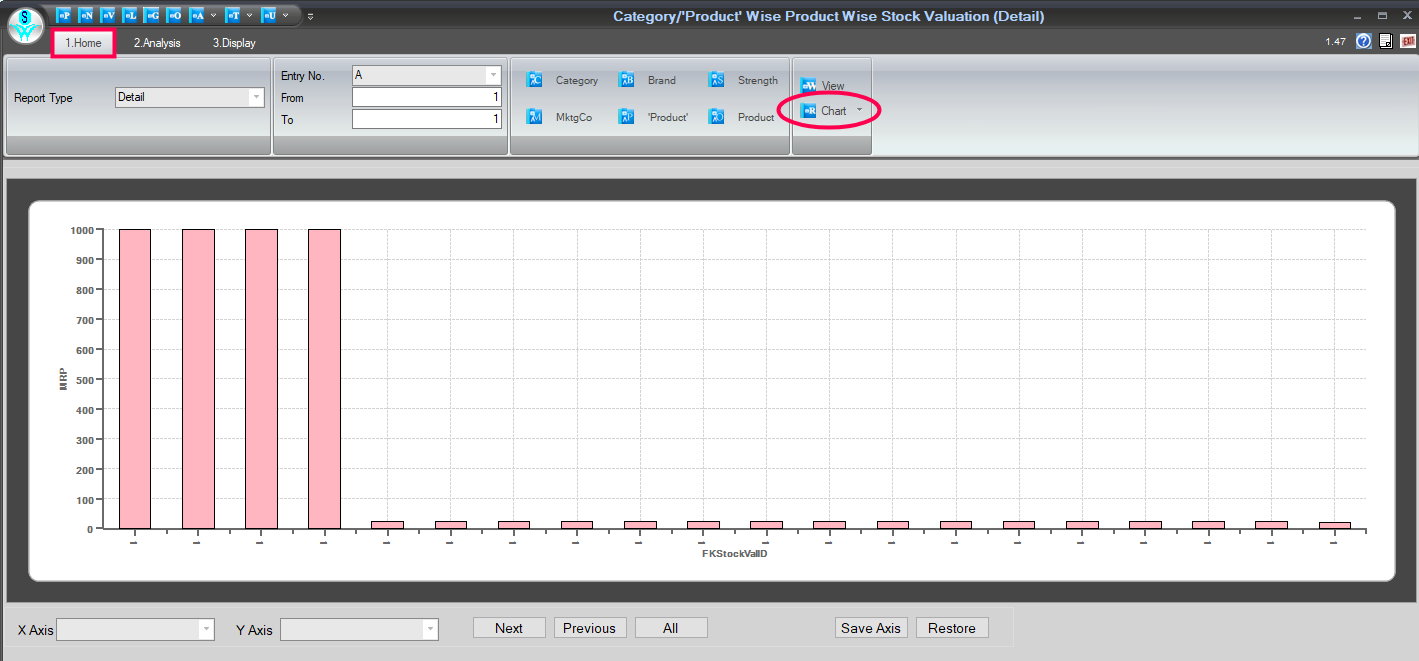Click the P quick access toolbar icon
The height and width of the screenshot is (661, 1419).
(x=63, y=15)
